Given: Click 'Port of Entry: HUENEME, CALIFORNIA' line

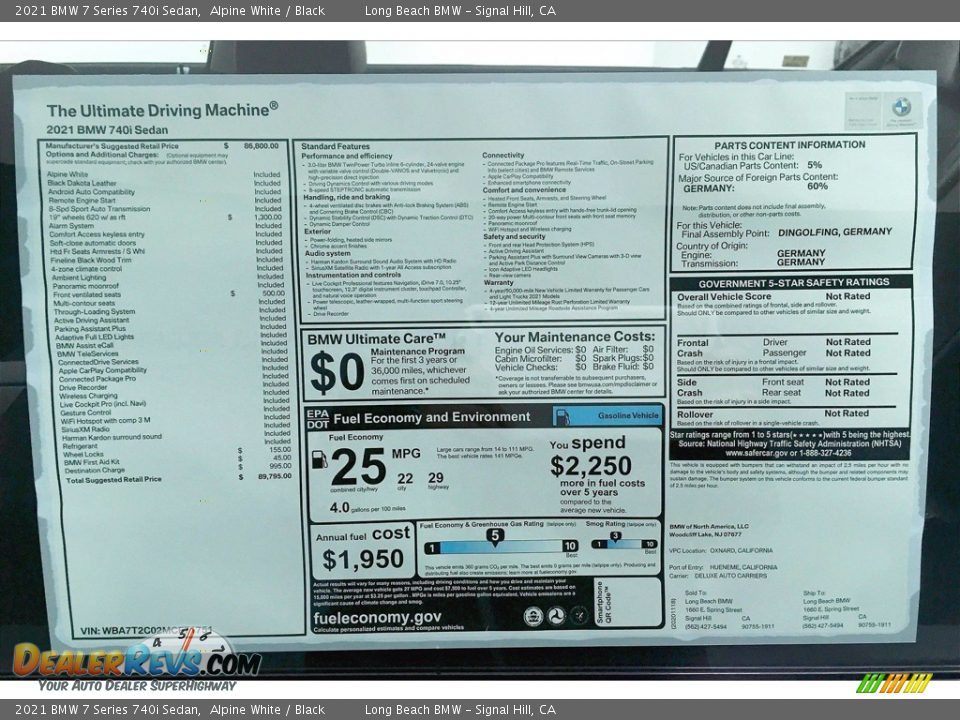Looking at the screenshot, I should (x=723, y=568).
